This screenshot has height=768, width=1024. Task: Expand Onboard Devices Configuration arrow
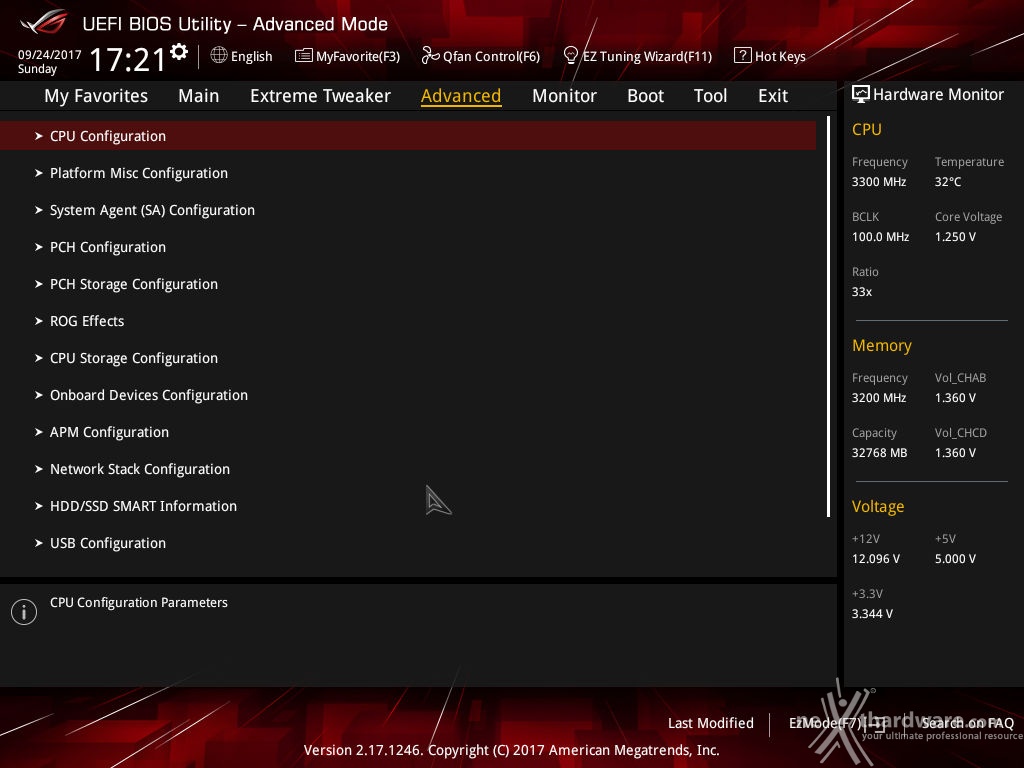coord(39,395)
